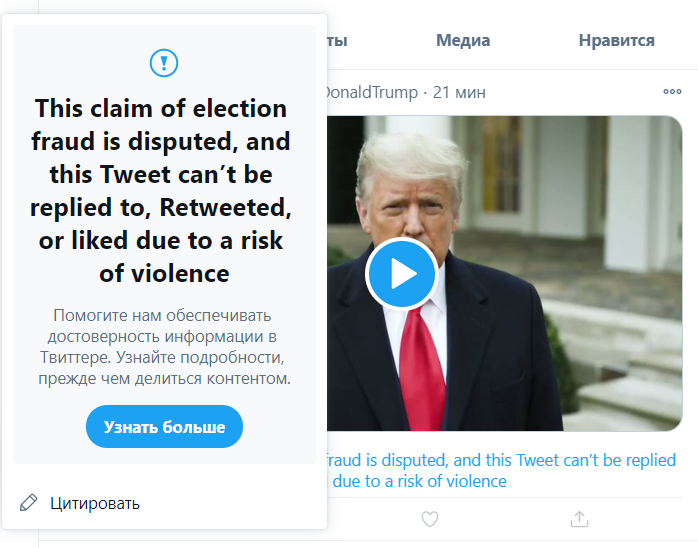Image resolution: width=698 pixels, height=548 pixels.
Task: Click the pencil icon beside Цитировать
Action: click(29, 502)
